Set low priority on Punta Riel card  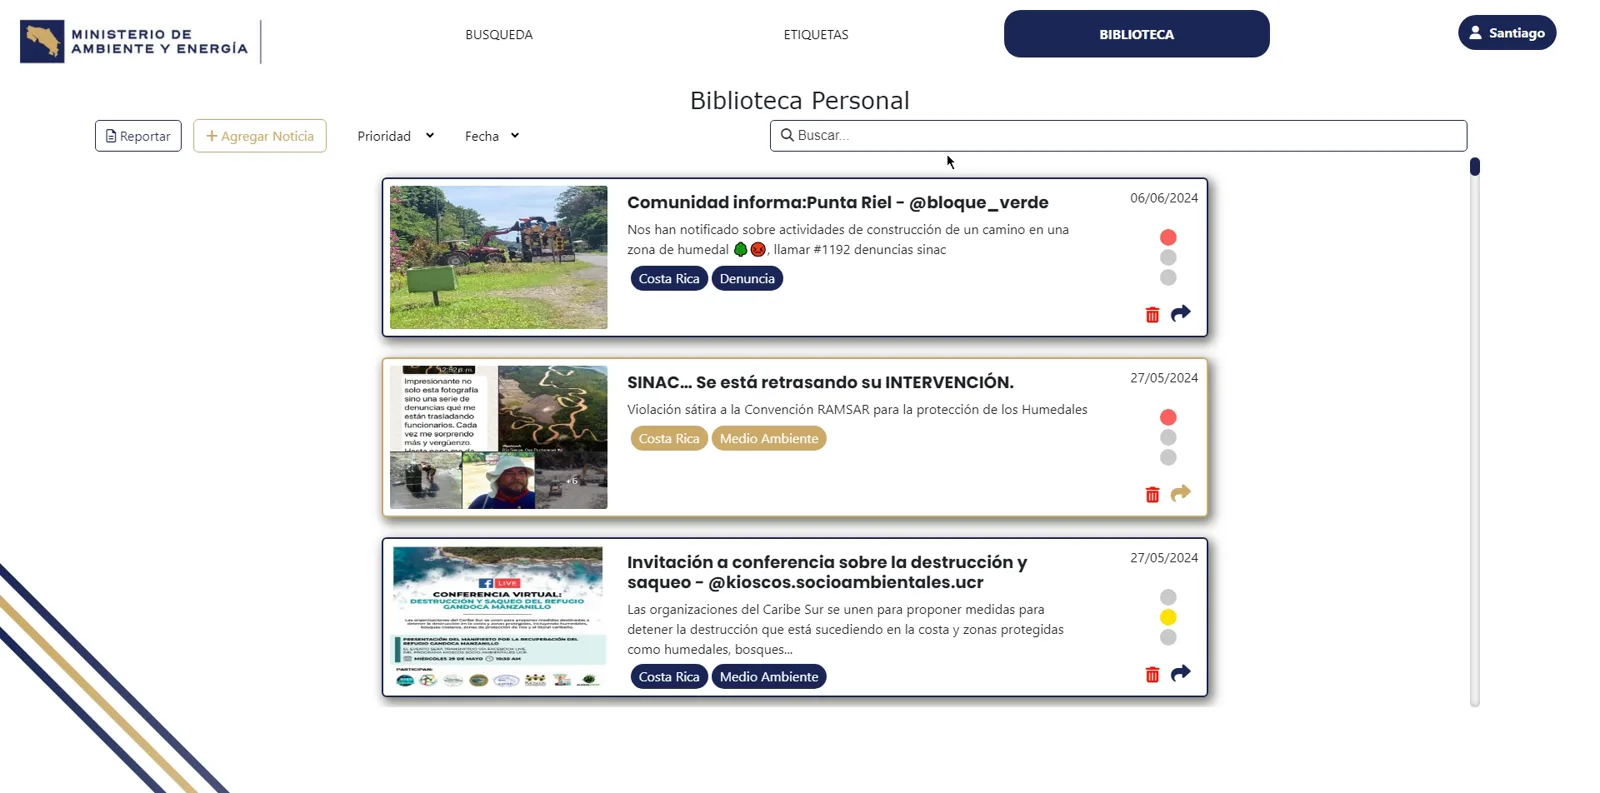tap(1168, 278)
